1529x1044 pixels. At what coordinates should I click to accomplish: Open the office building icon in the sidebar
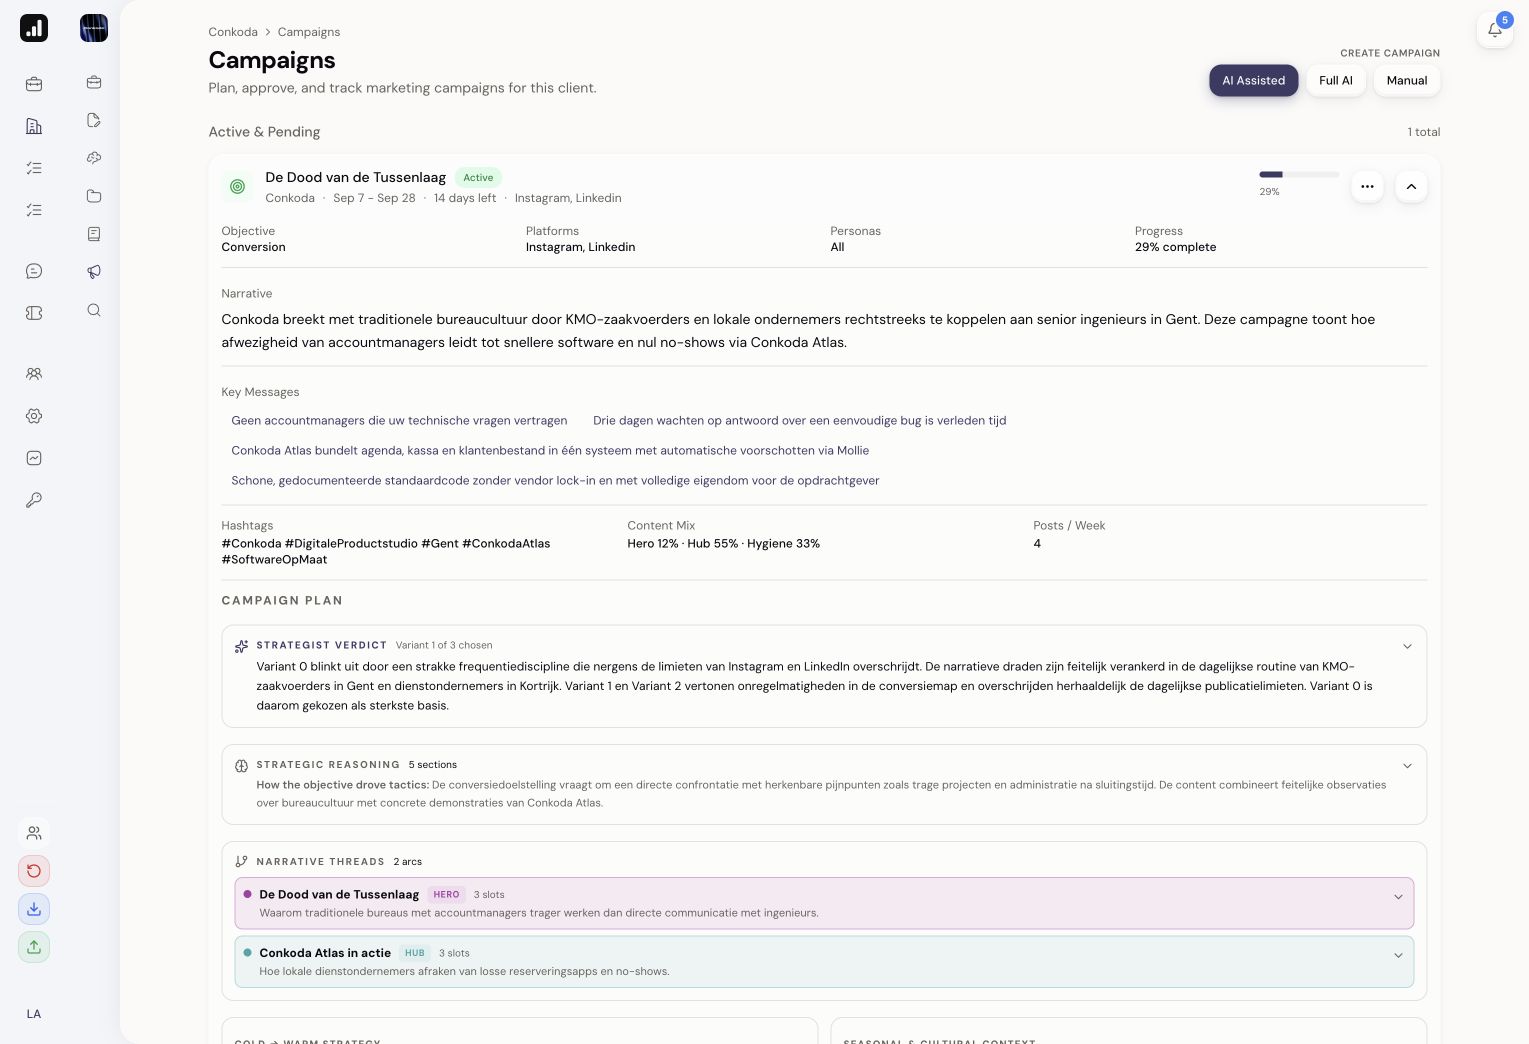click(x=34, y=126)
